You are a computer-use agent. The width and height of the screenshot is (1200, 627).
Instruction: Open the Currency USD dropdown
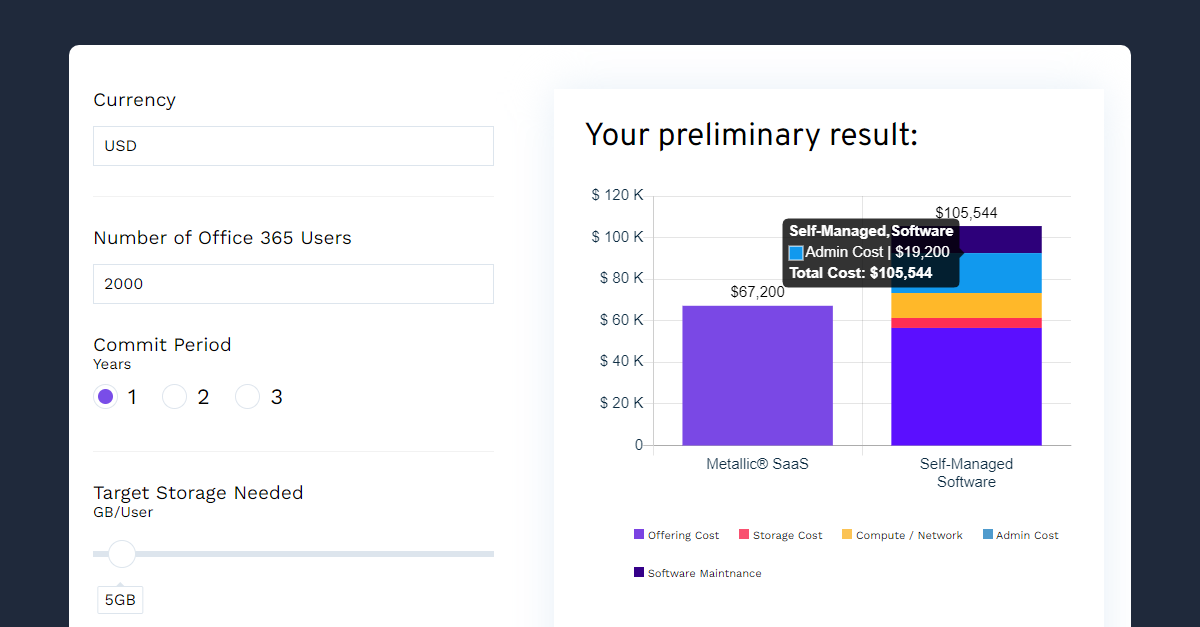[x=293, y=146]
